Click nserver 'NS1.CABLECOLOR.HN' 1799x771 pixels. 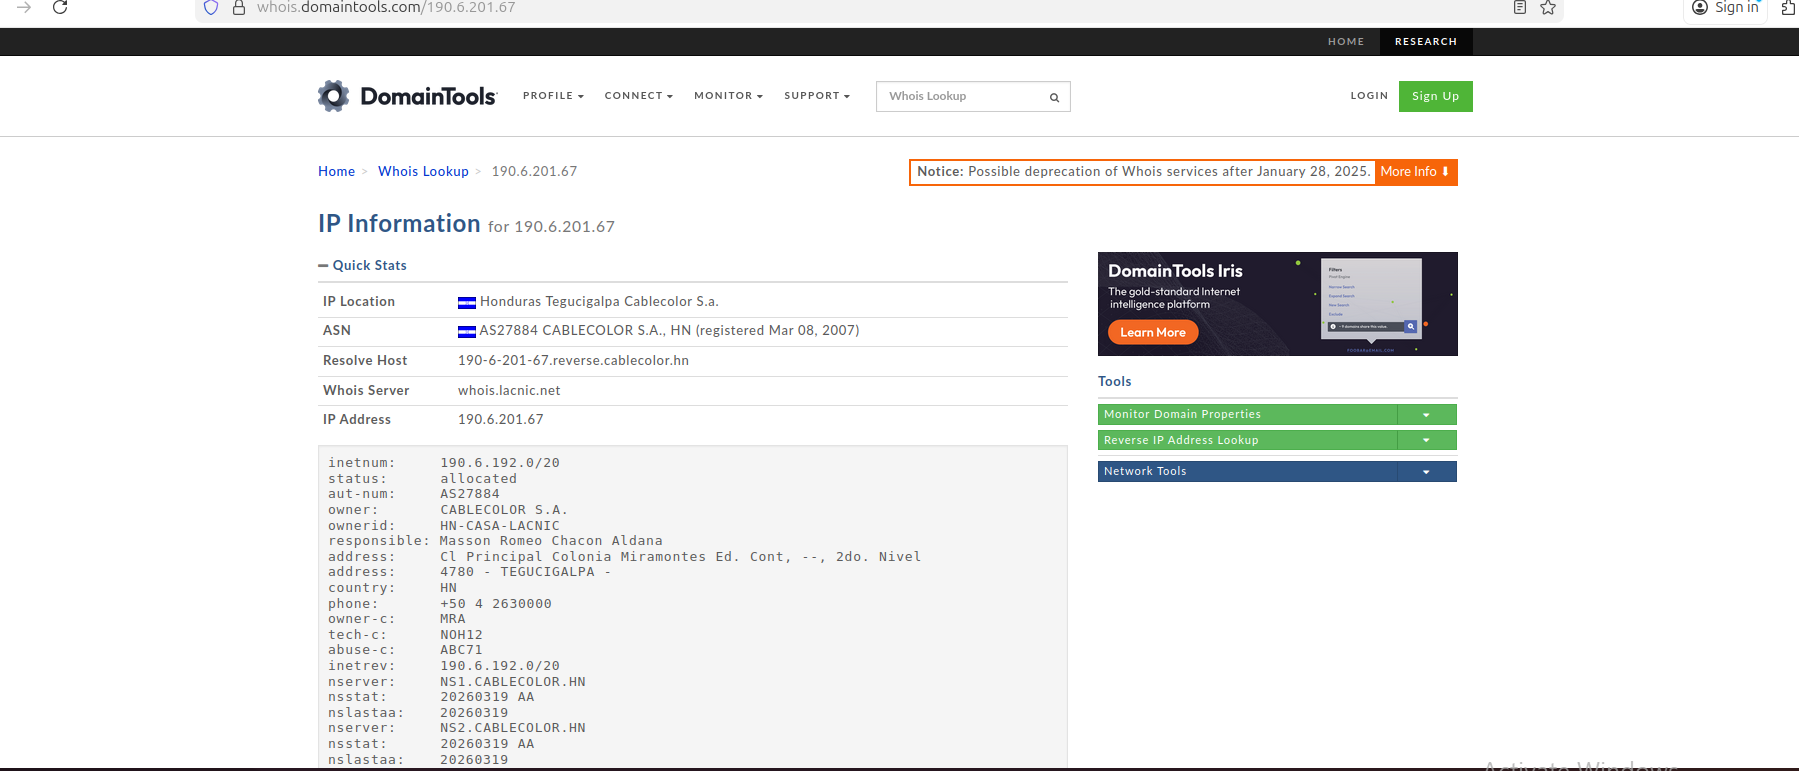513,682
